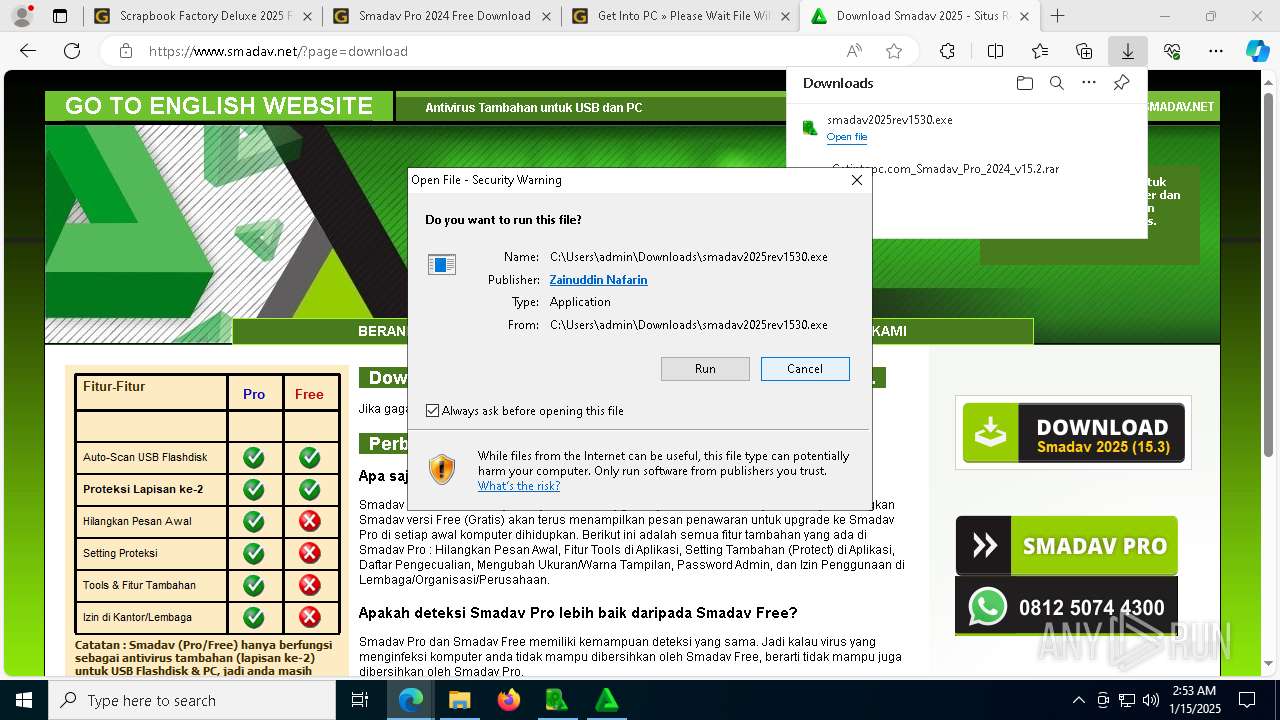Go back to the previous page
Viewport: 1280px width, 720px height.
click(28, 51)
